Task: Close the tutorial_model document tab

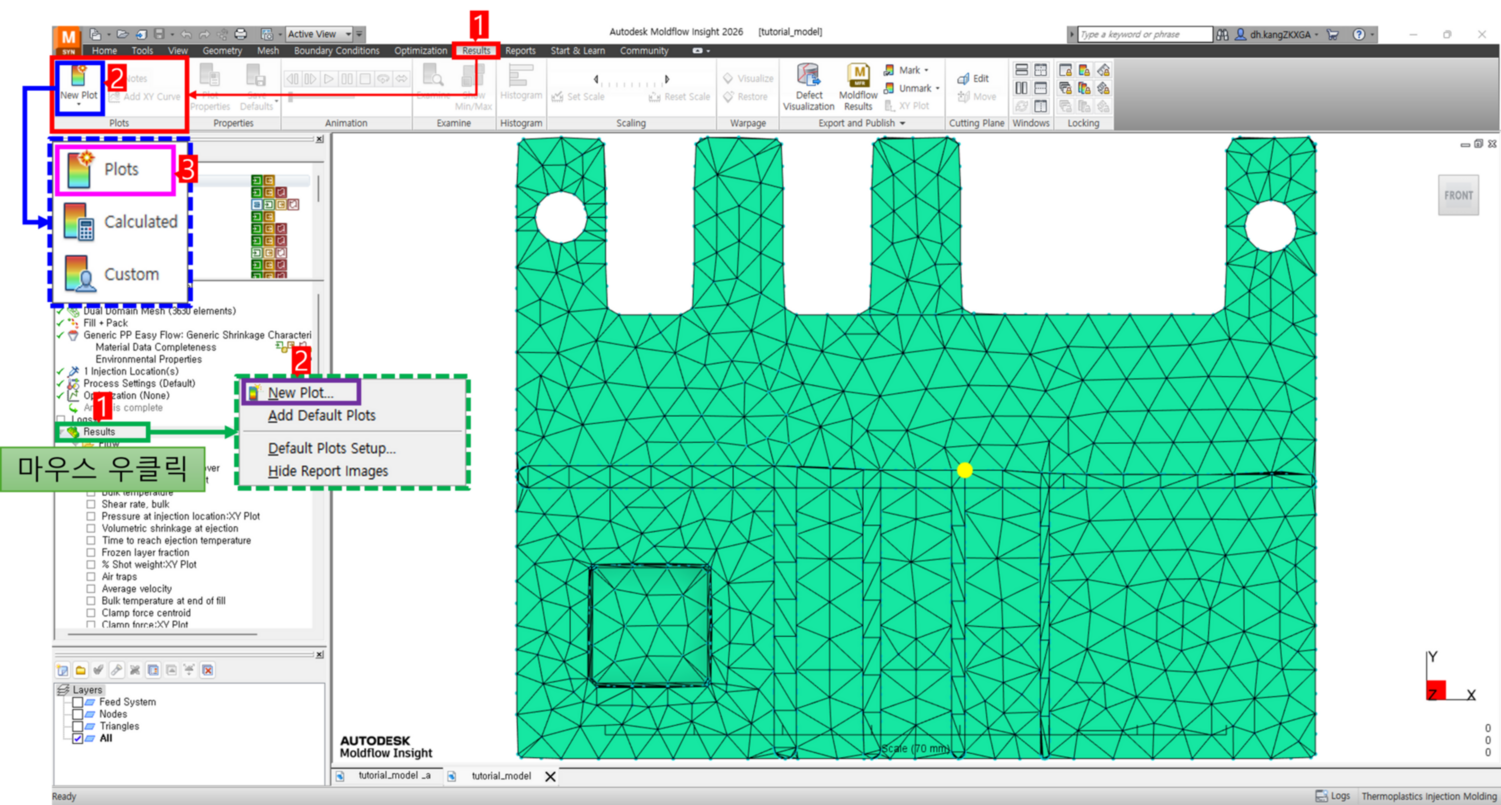Action: pyautogui.click(x=550, y=776)
